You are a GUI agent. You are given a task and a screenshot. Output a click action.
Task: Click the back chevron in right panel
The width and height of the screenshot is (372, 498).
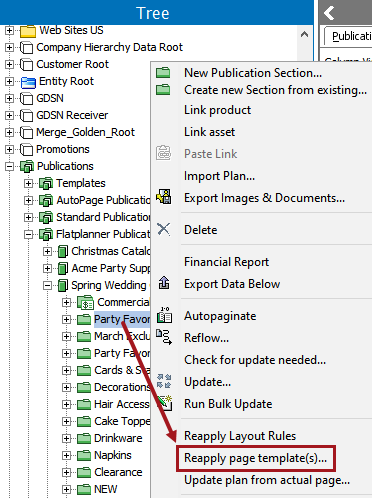coord(329,13)
